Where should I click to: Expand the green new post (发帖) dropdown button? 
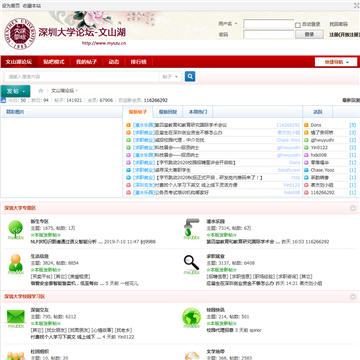pos(15,91)
